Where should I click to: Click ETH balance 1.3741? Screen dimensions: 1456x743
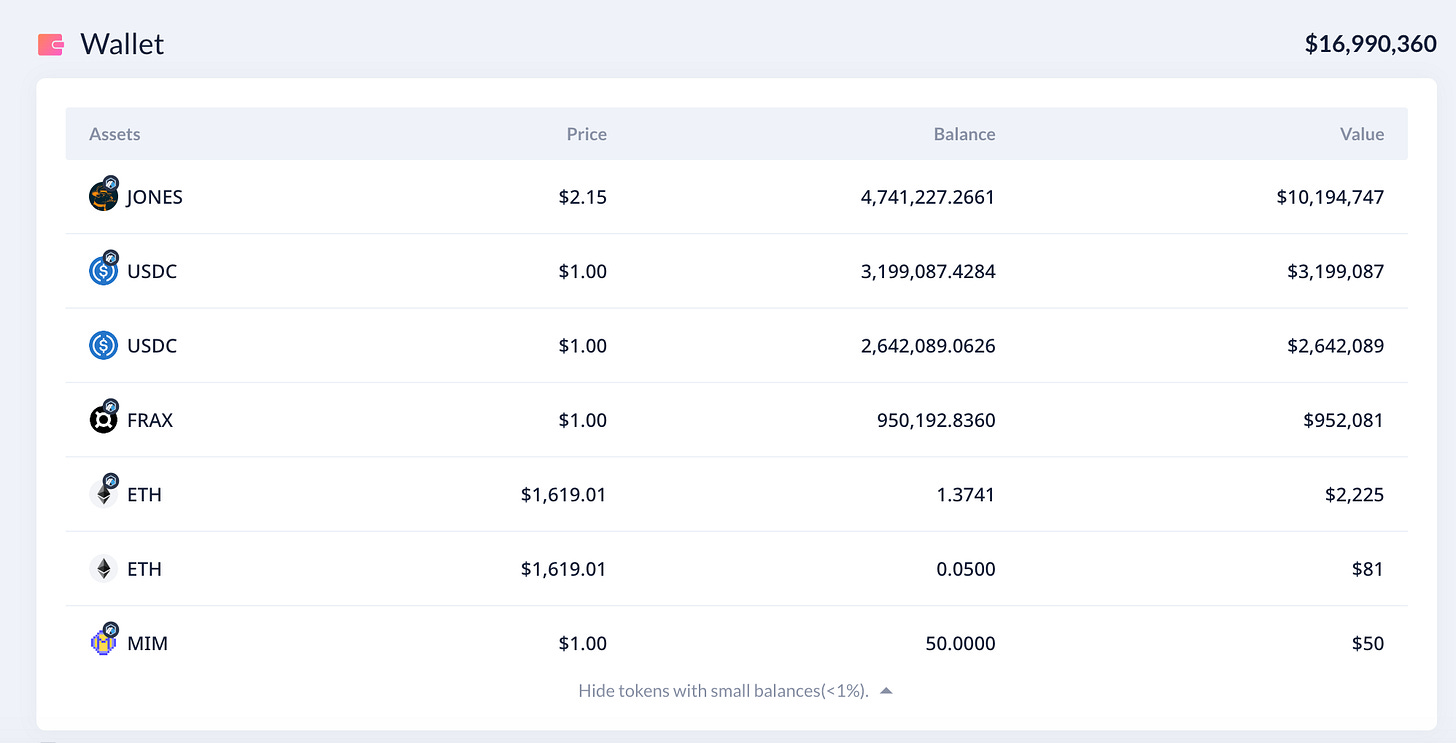pyautogui.click(x=967, y=494)
